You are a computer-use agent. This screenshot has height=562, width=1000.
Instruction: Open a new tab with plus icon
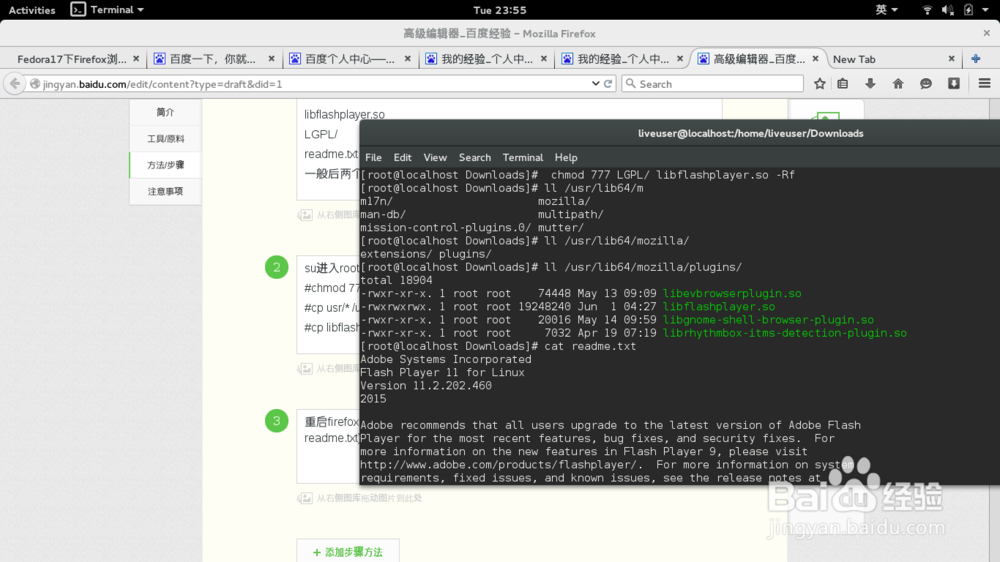tap(975, 59)
